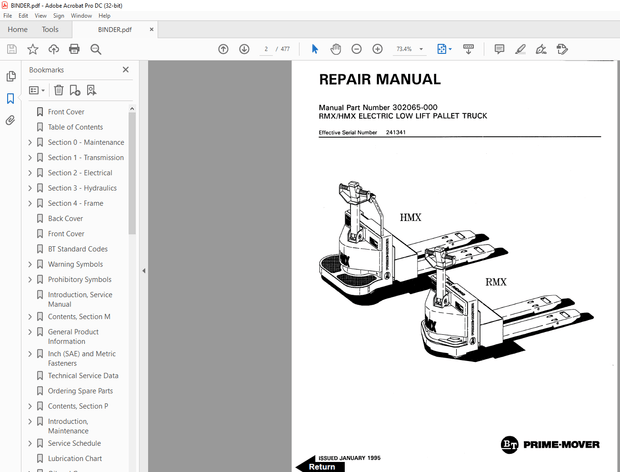Expand Section 0 - Maintenance bookmark

30,142
